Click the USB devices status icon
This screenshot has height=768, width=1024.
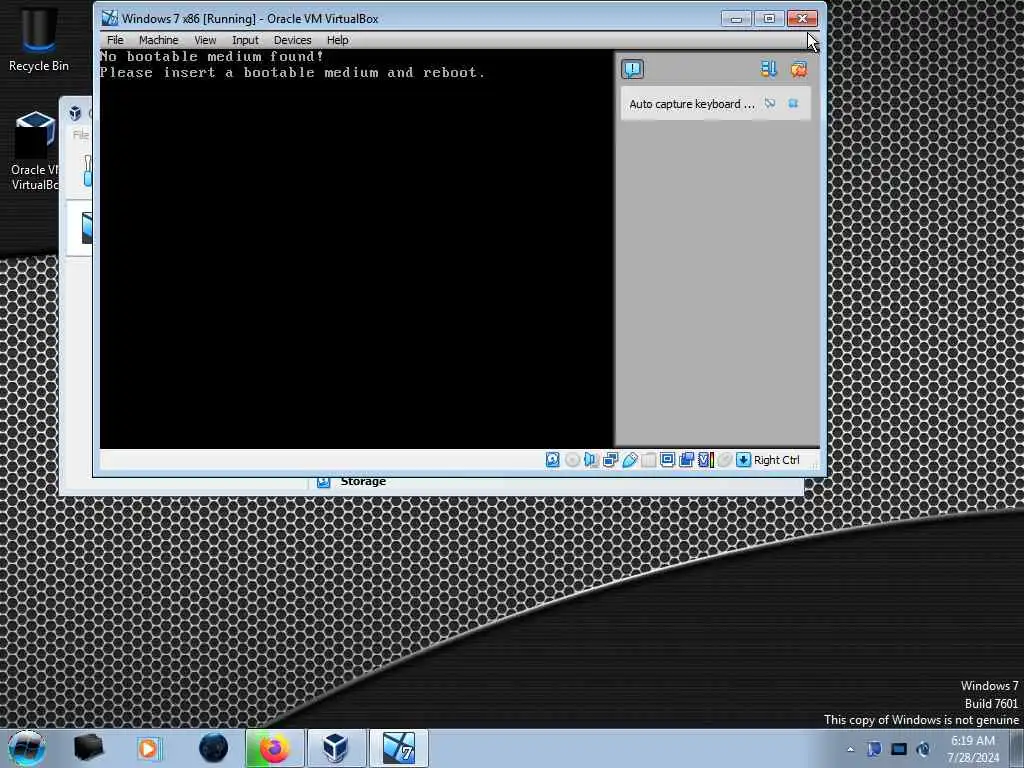tap(630, 460)
